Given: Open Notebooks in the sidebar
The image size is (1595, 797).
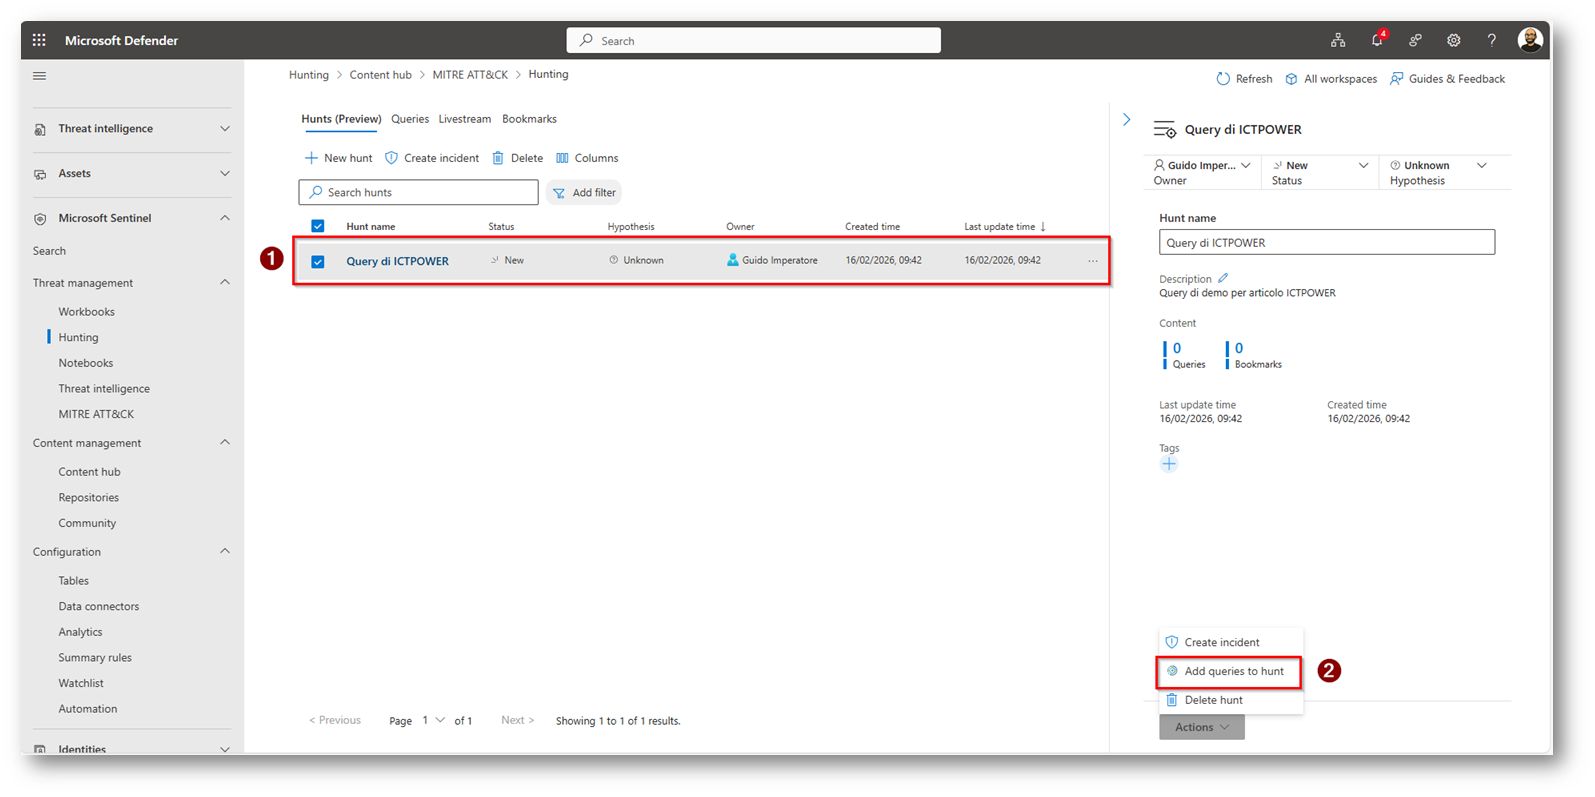Looking at the screenshot, I should (x=85, y=363).
